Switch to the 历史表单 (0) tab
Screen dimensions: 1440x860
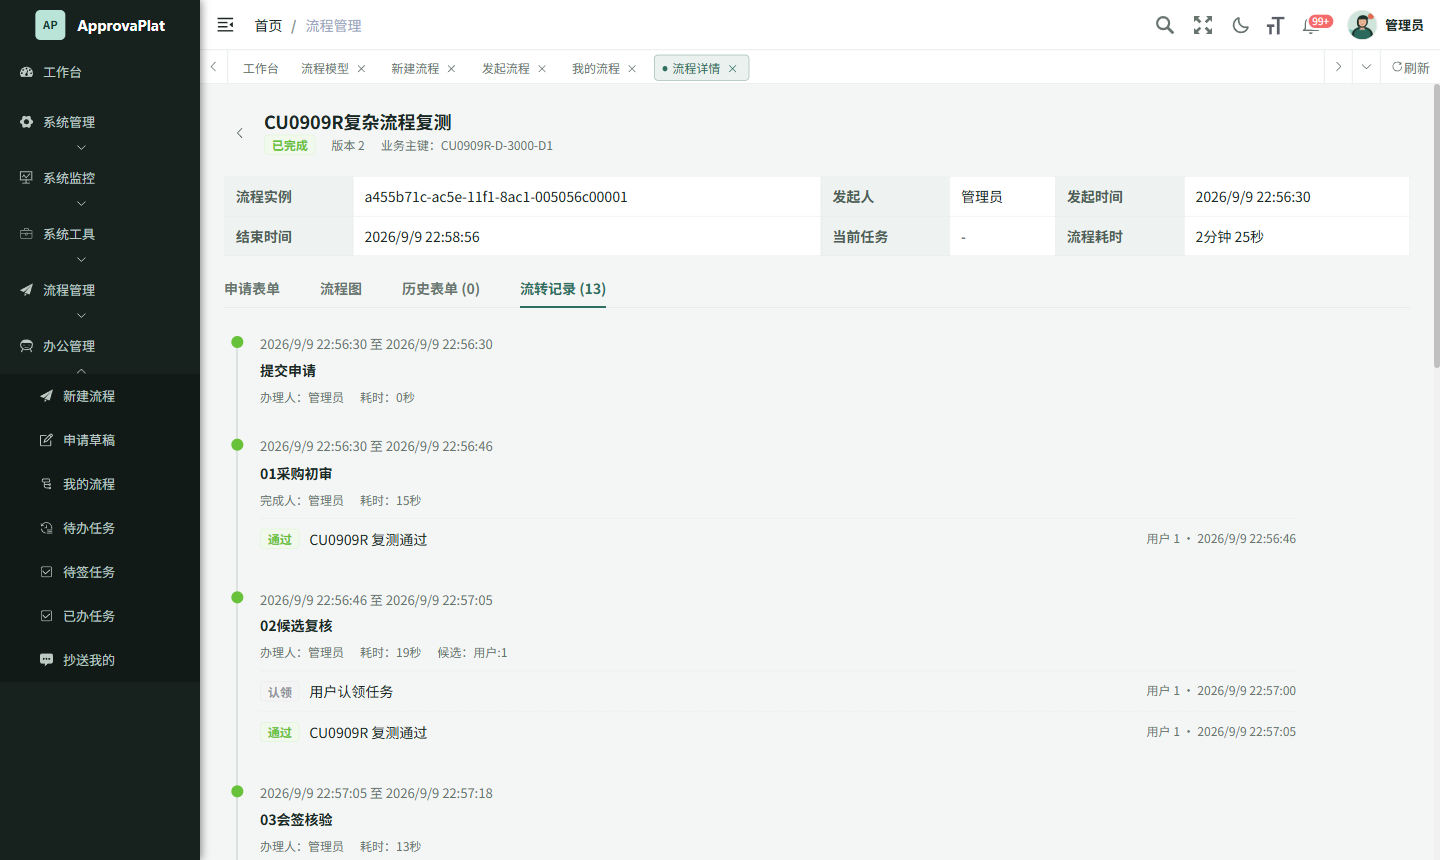click(x=441, y=289)
